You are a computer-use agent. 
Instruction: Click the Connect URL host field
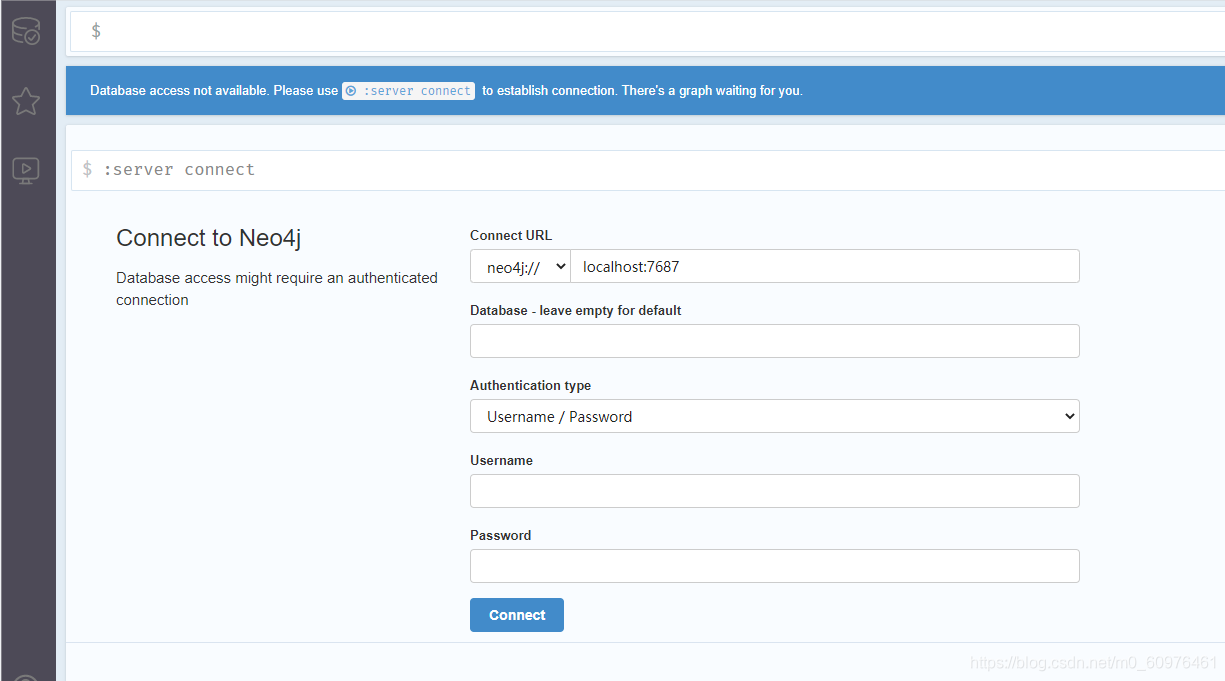click(825, 266)
